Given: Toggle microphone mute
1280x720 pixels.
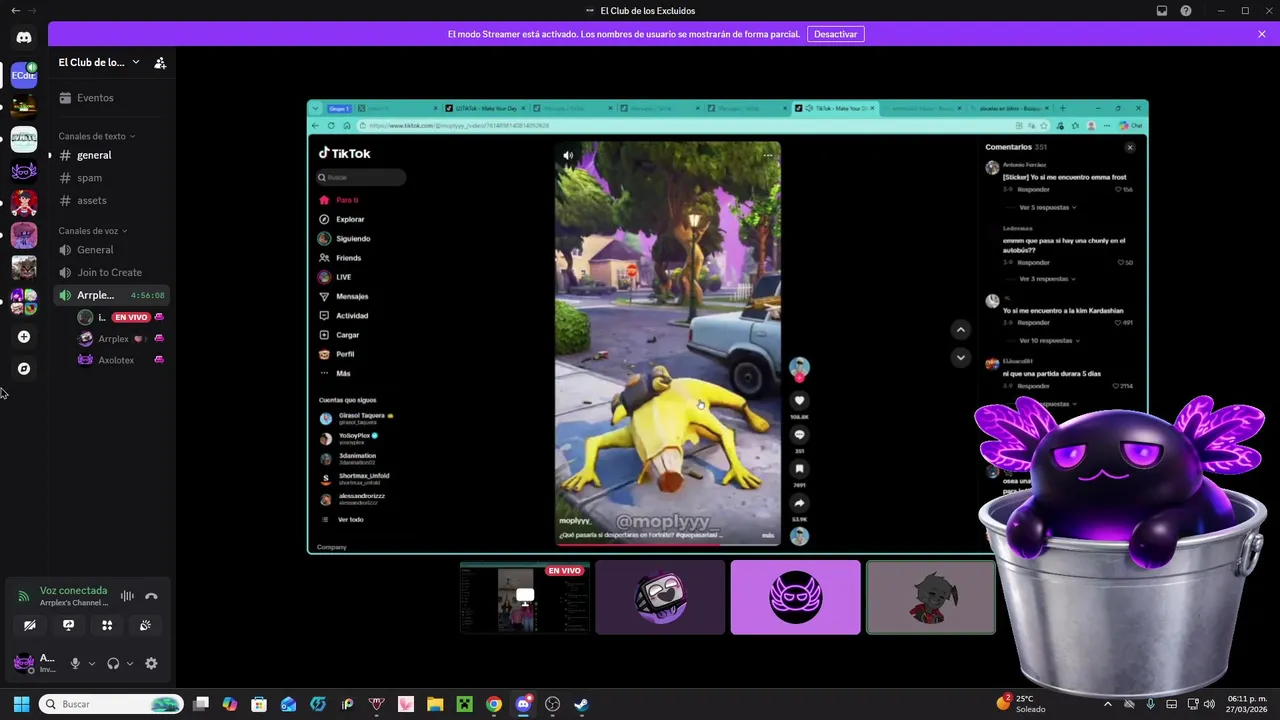Looking at the screenshot, I should (x=75, y=663).
